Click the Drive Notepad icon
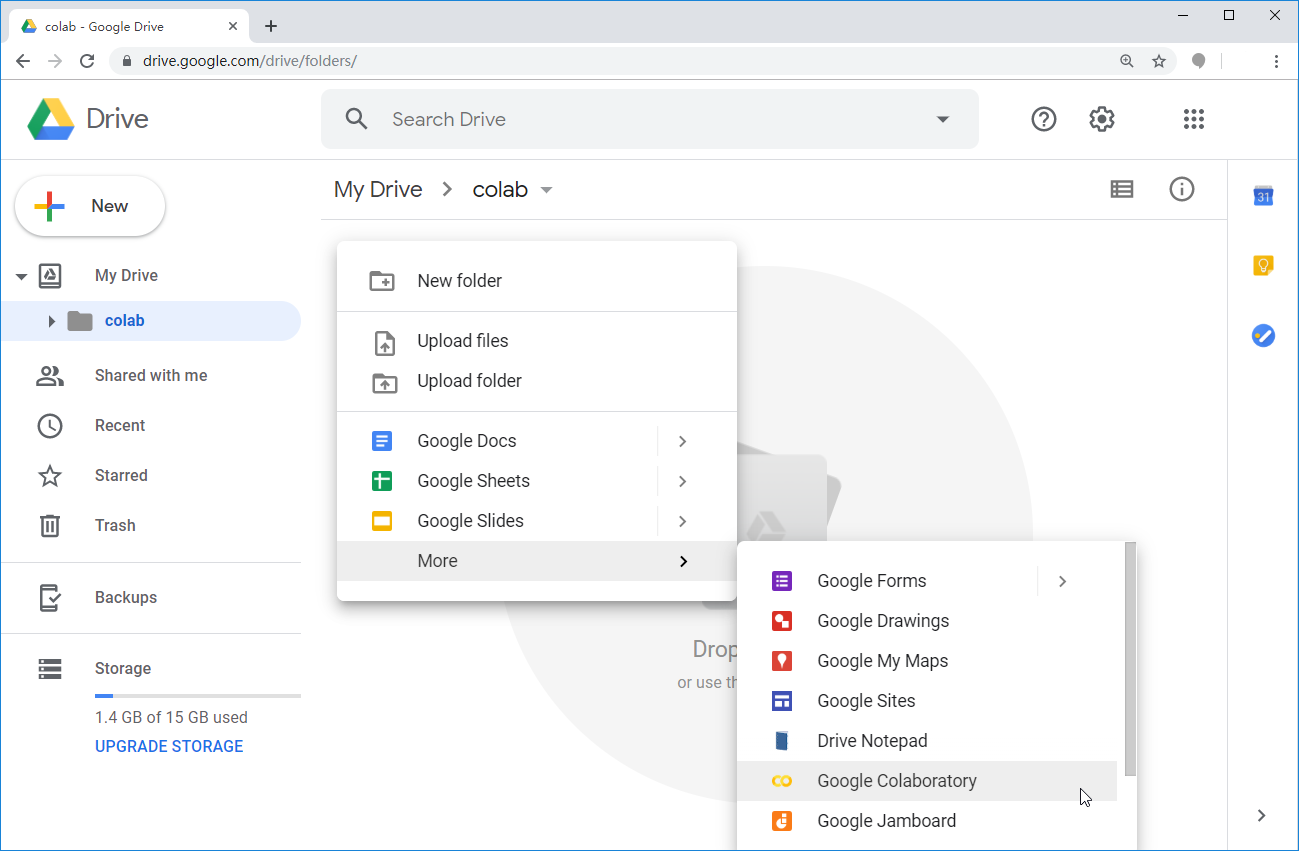 click(782, 741)
